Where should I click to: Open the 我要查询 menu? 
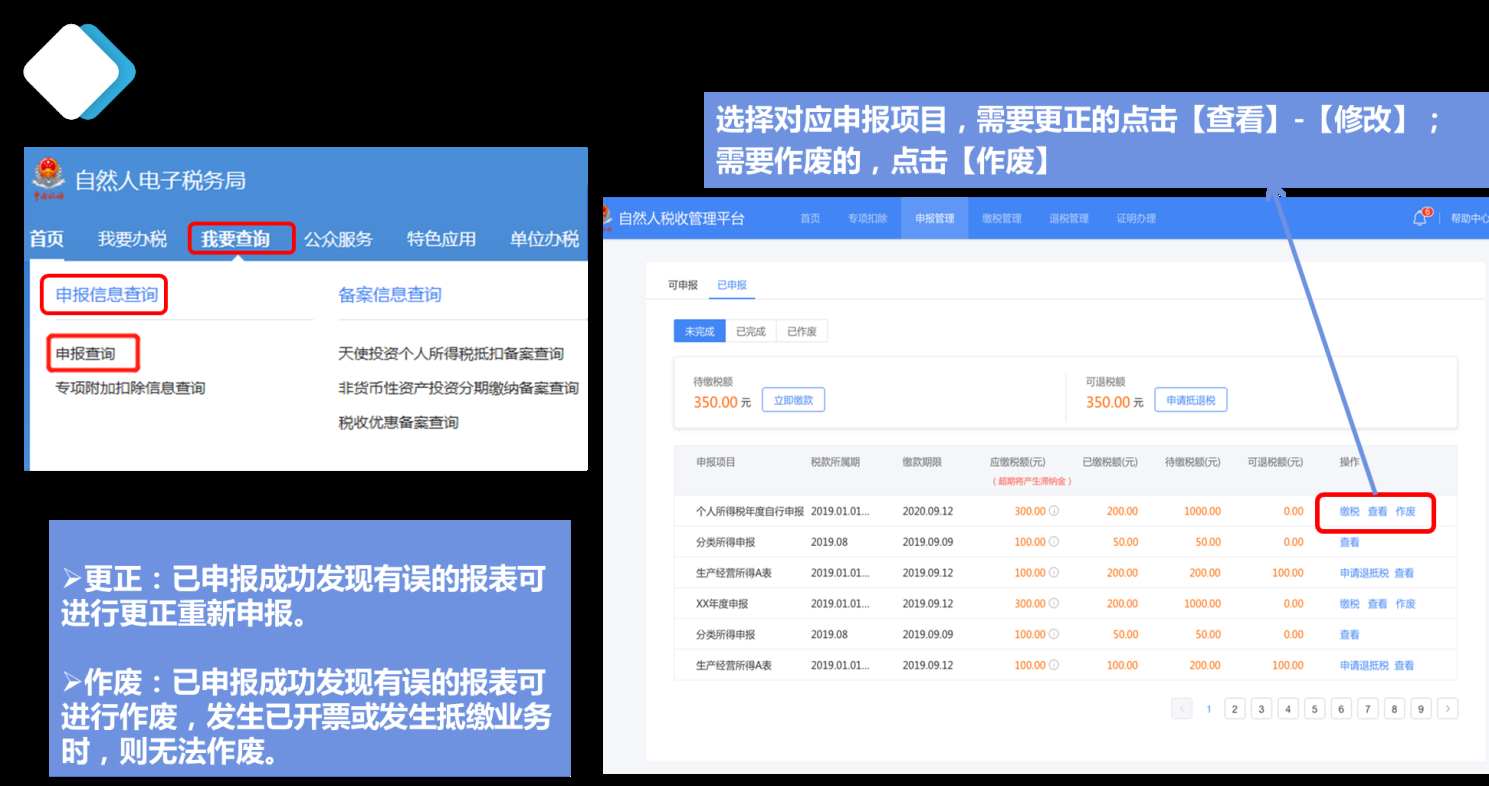(x=236, y=239)
